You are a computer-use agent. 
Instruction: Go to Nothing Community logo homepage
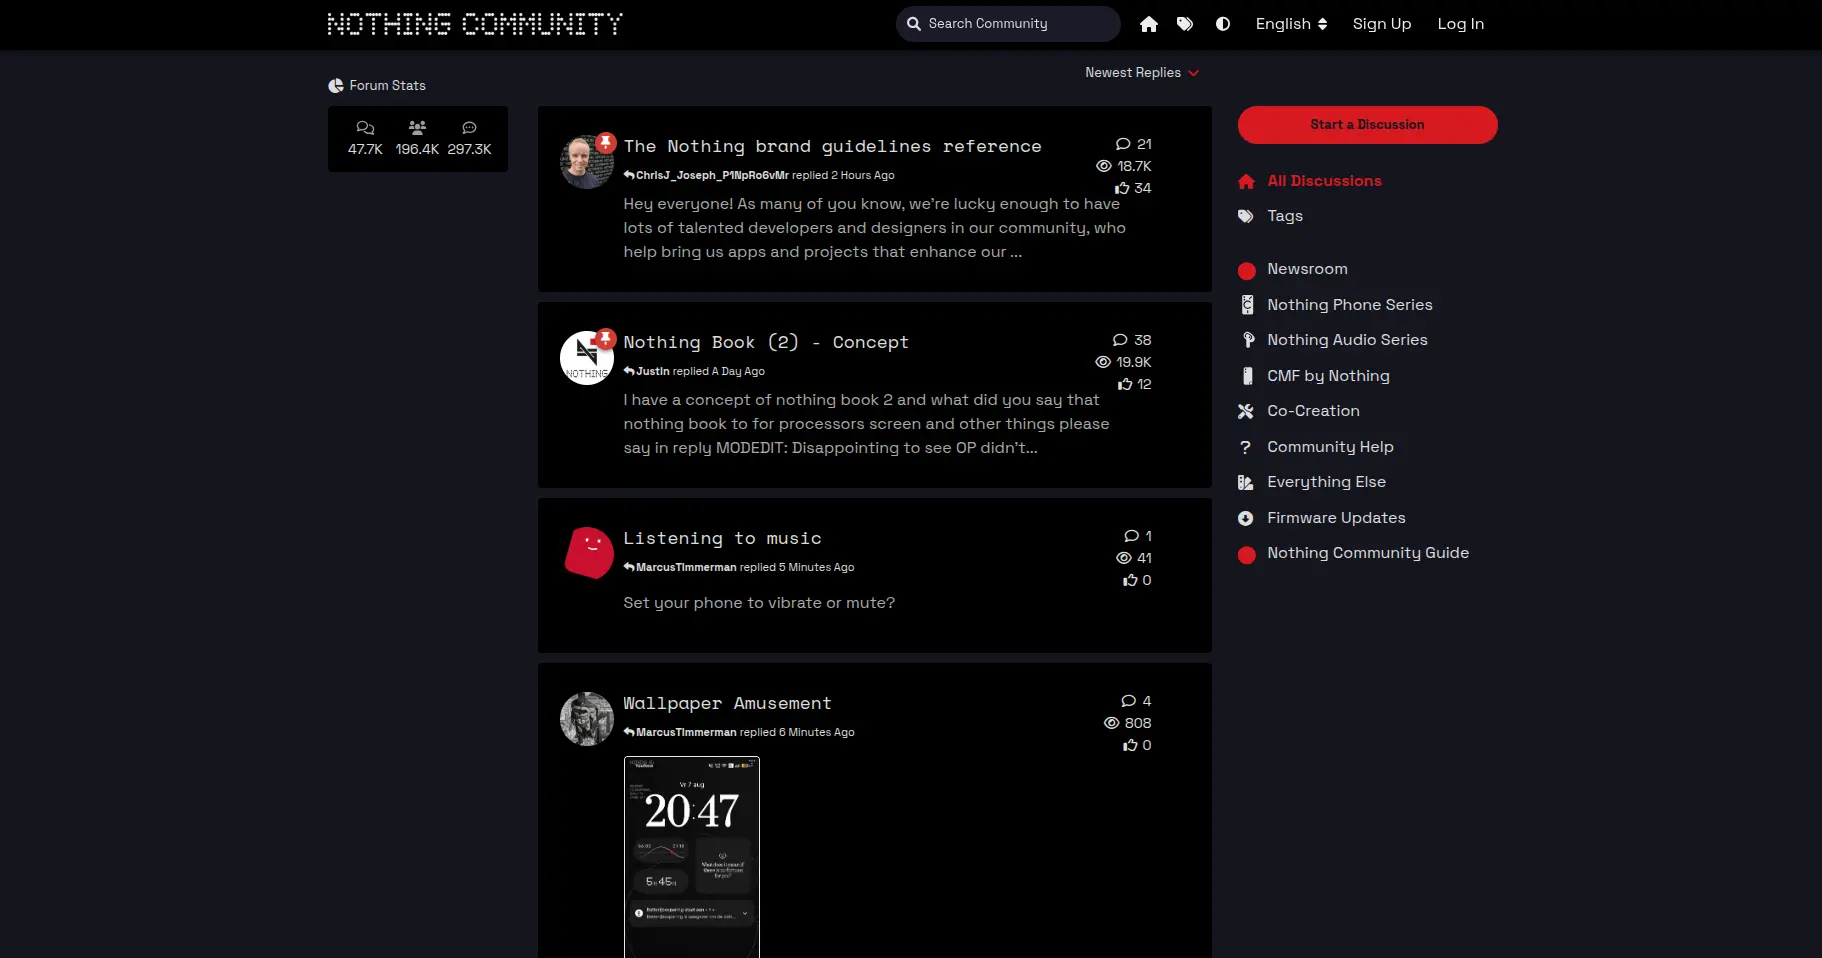475,24
